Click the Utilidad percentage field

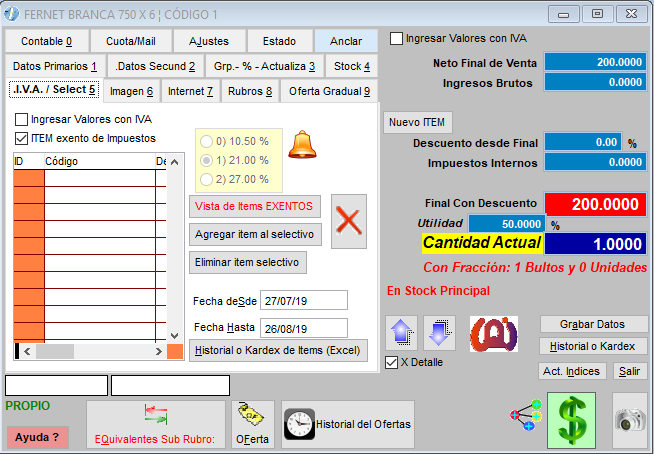[x=506, y=224]
